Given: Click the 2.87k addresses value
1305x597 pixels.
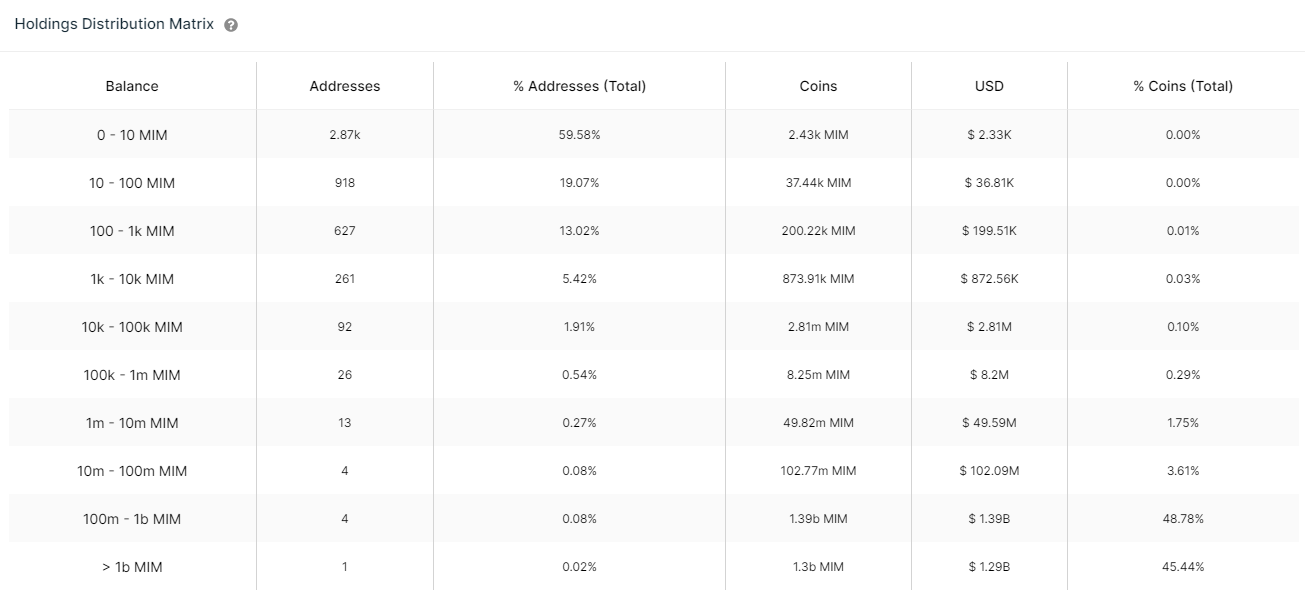Looking at the screenshot, I should (x=345, y=135).
